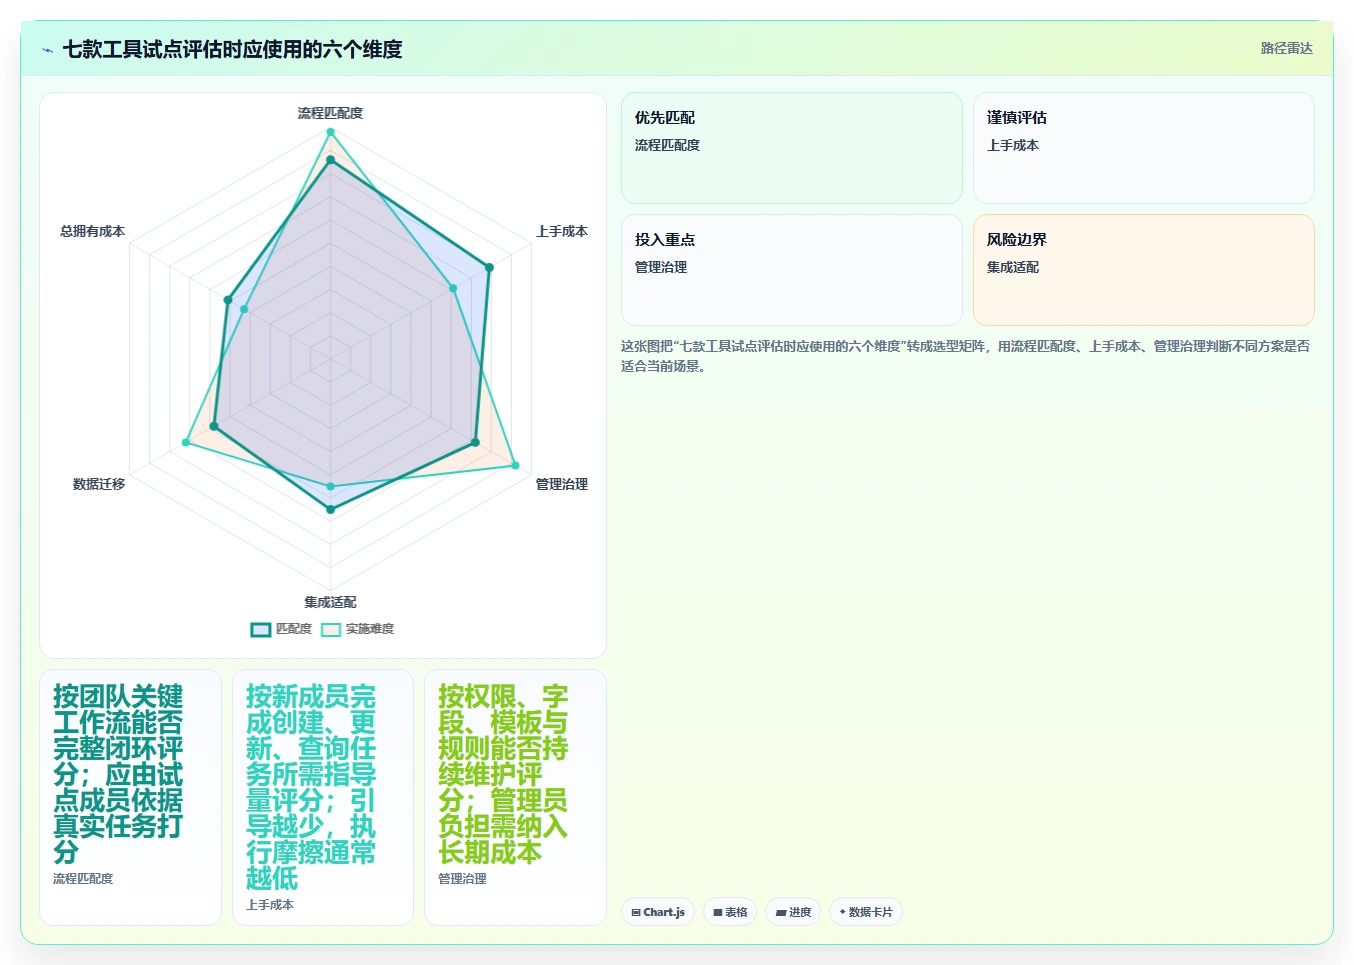Toggle the 实施难度 legend swatch

click(331, 629)
